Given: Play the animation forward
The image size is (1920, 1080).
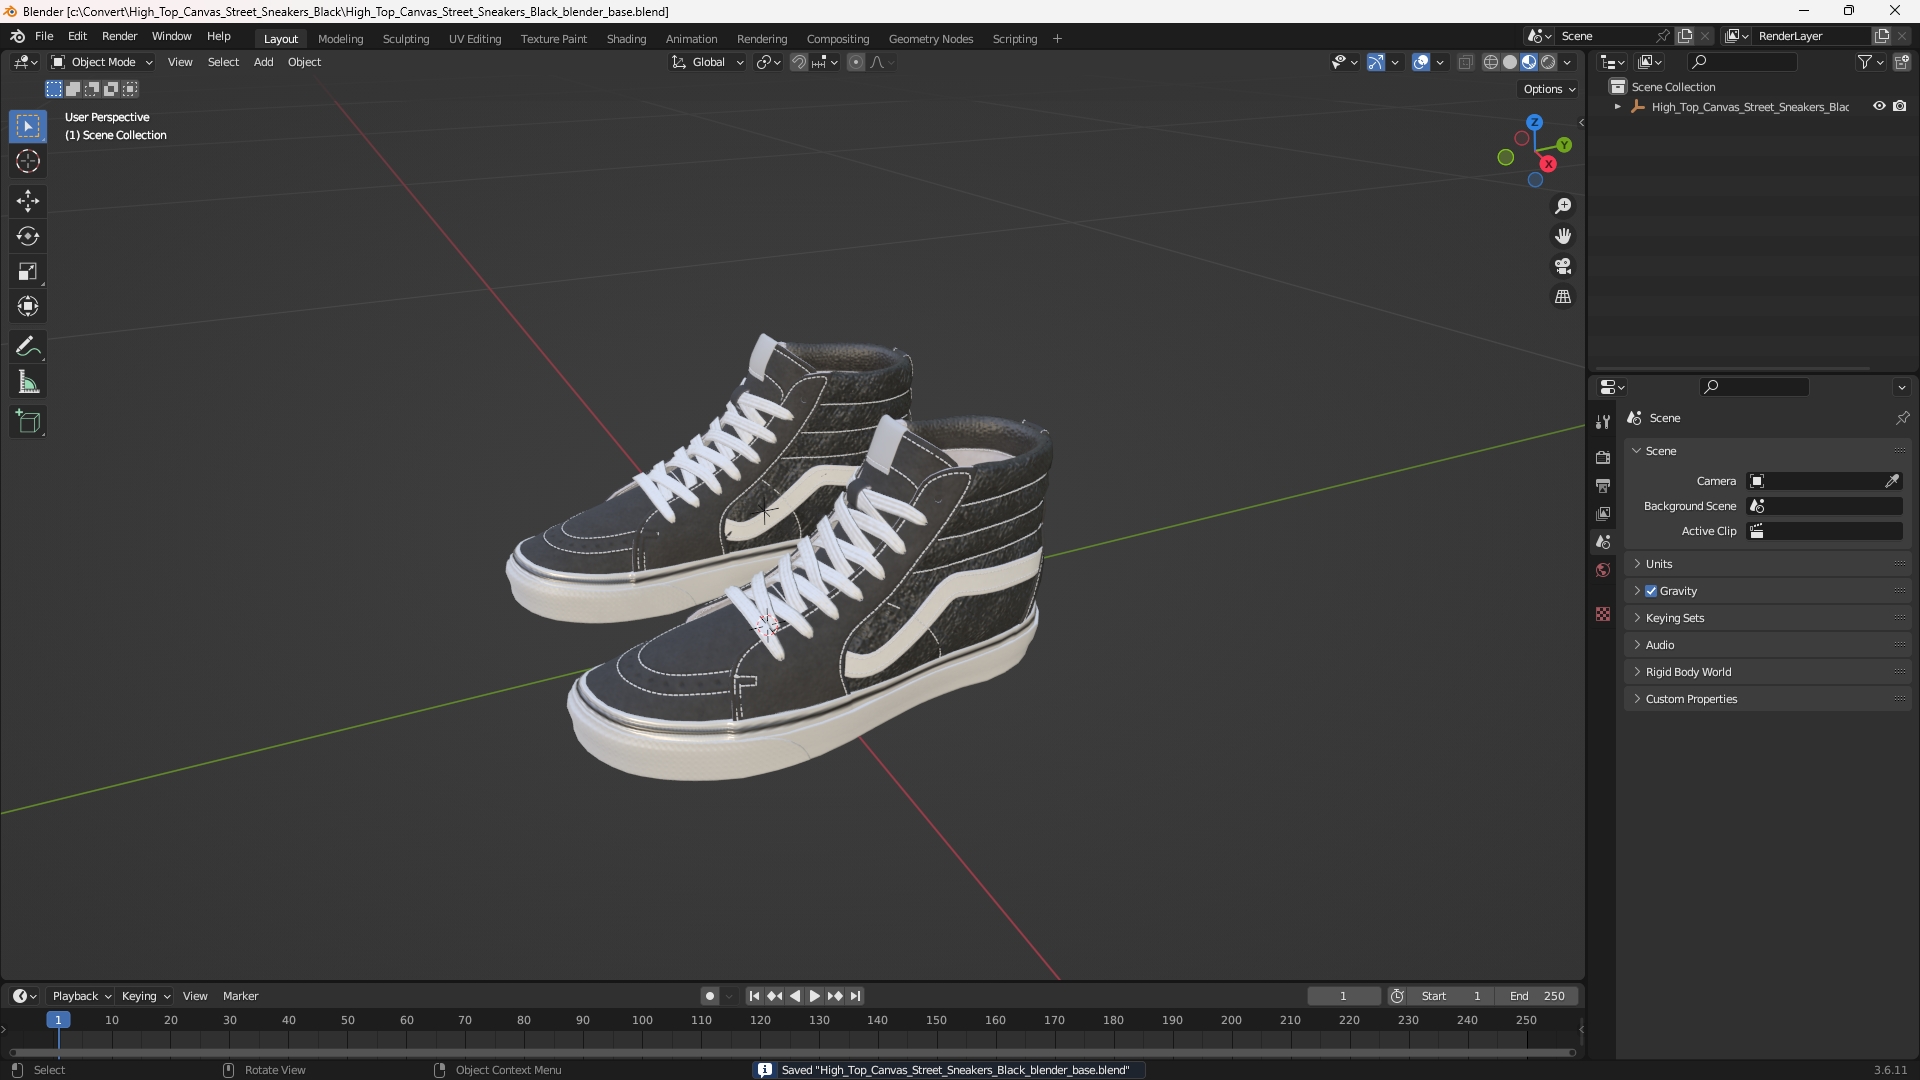Looking at the screenshot, I should 814,996.
